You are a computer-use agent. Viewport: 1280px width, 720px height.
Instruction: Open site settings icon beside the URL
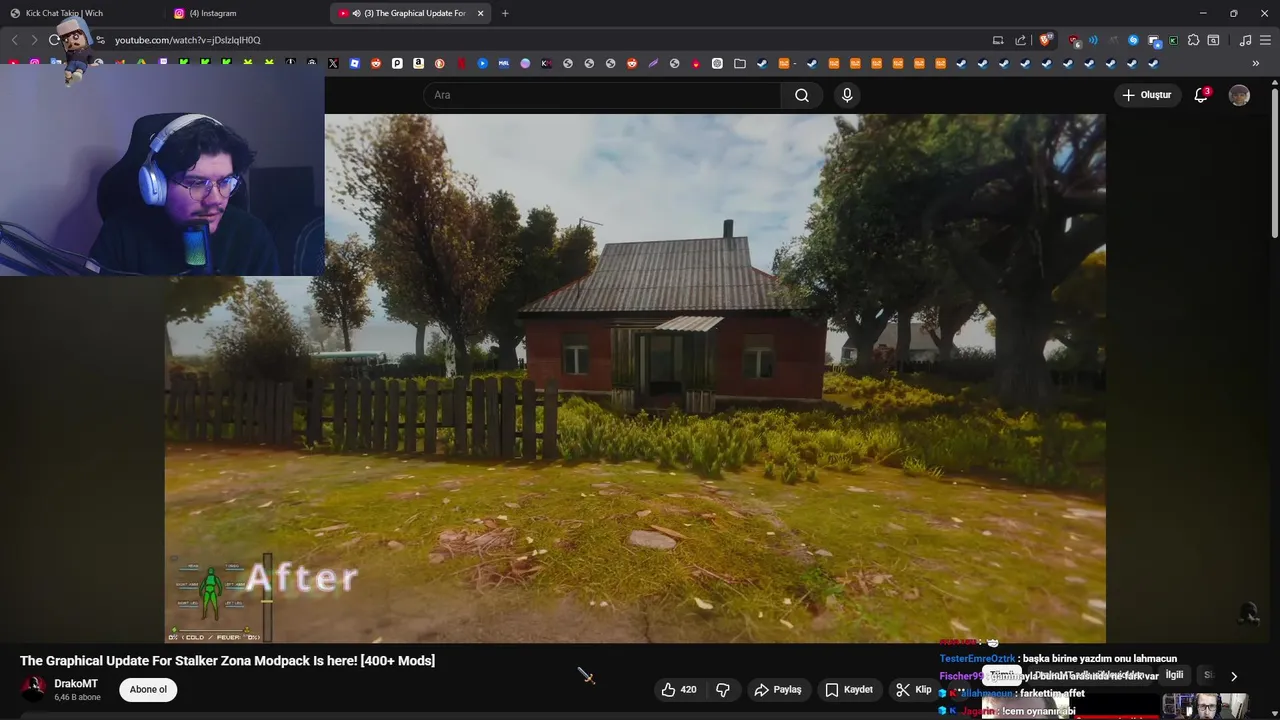tap(100, 40)
